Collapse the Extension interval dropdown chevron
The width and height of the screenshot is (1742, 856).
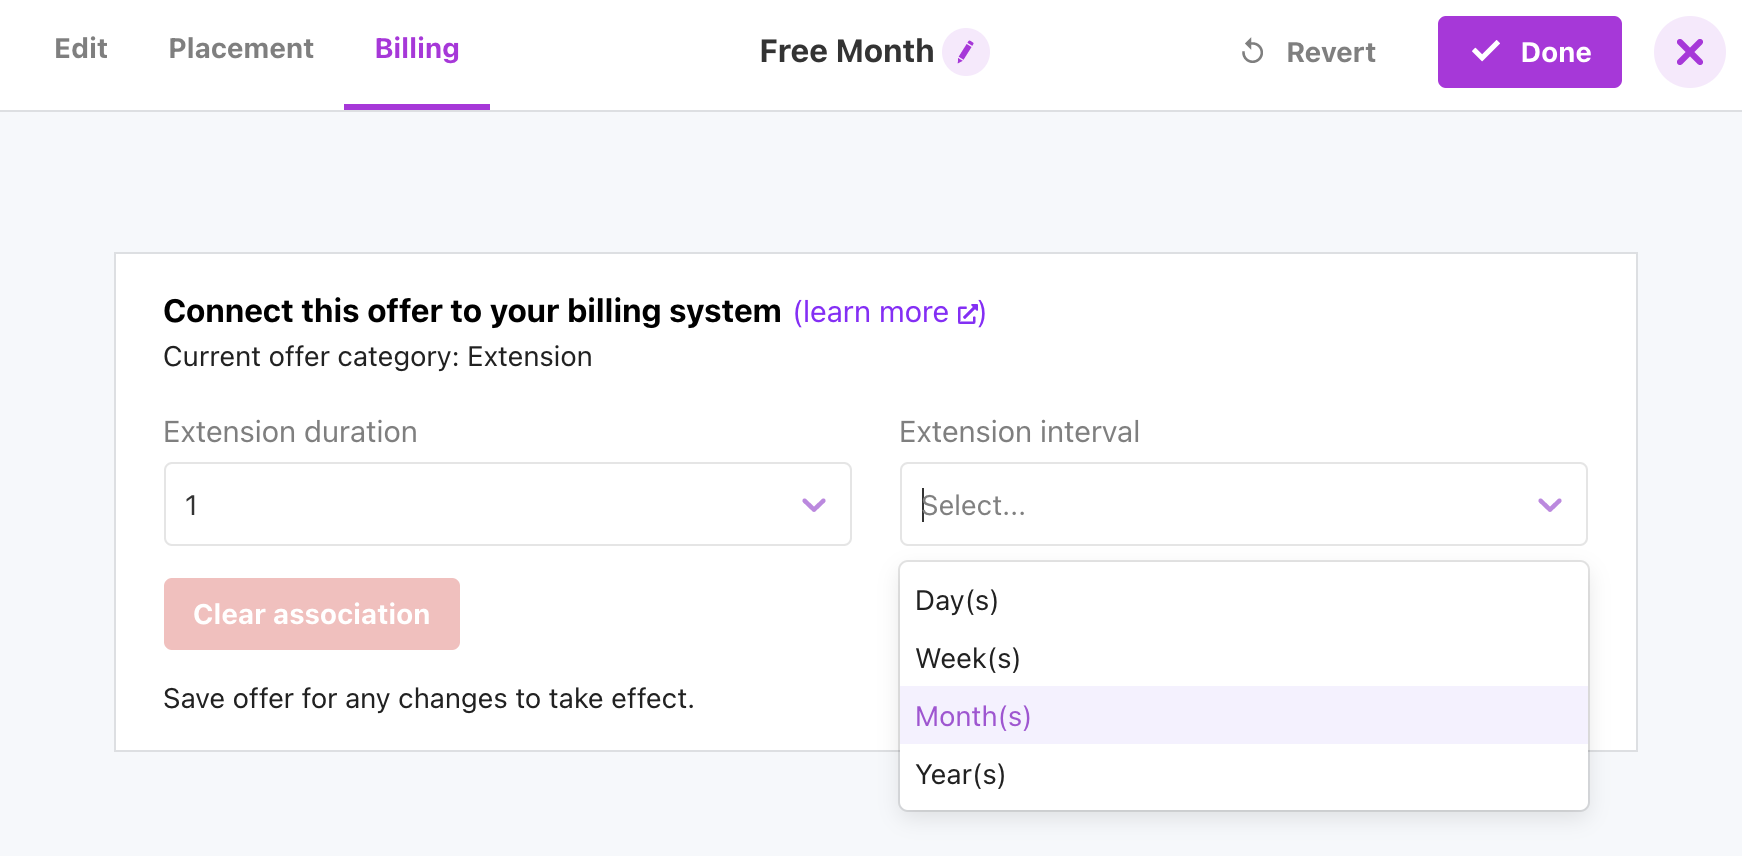(1550, 505)
